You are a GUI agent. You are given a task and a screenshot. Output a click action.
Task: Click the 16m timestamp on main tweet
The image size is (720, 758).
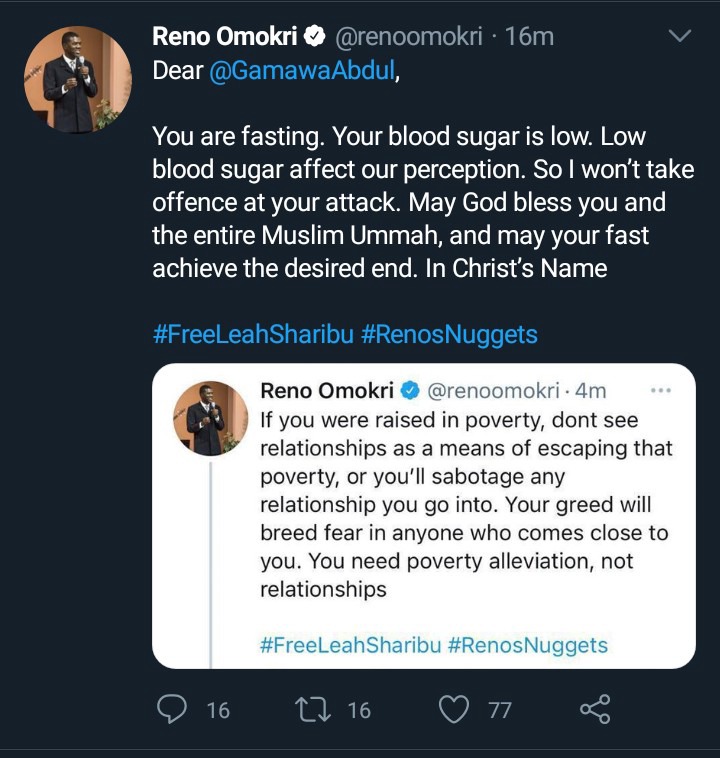(529, 37)
